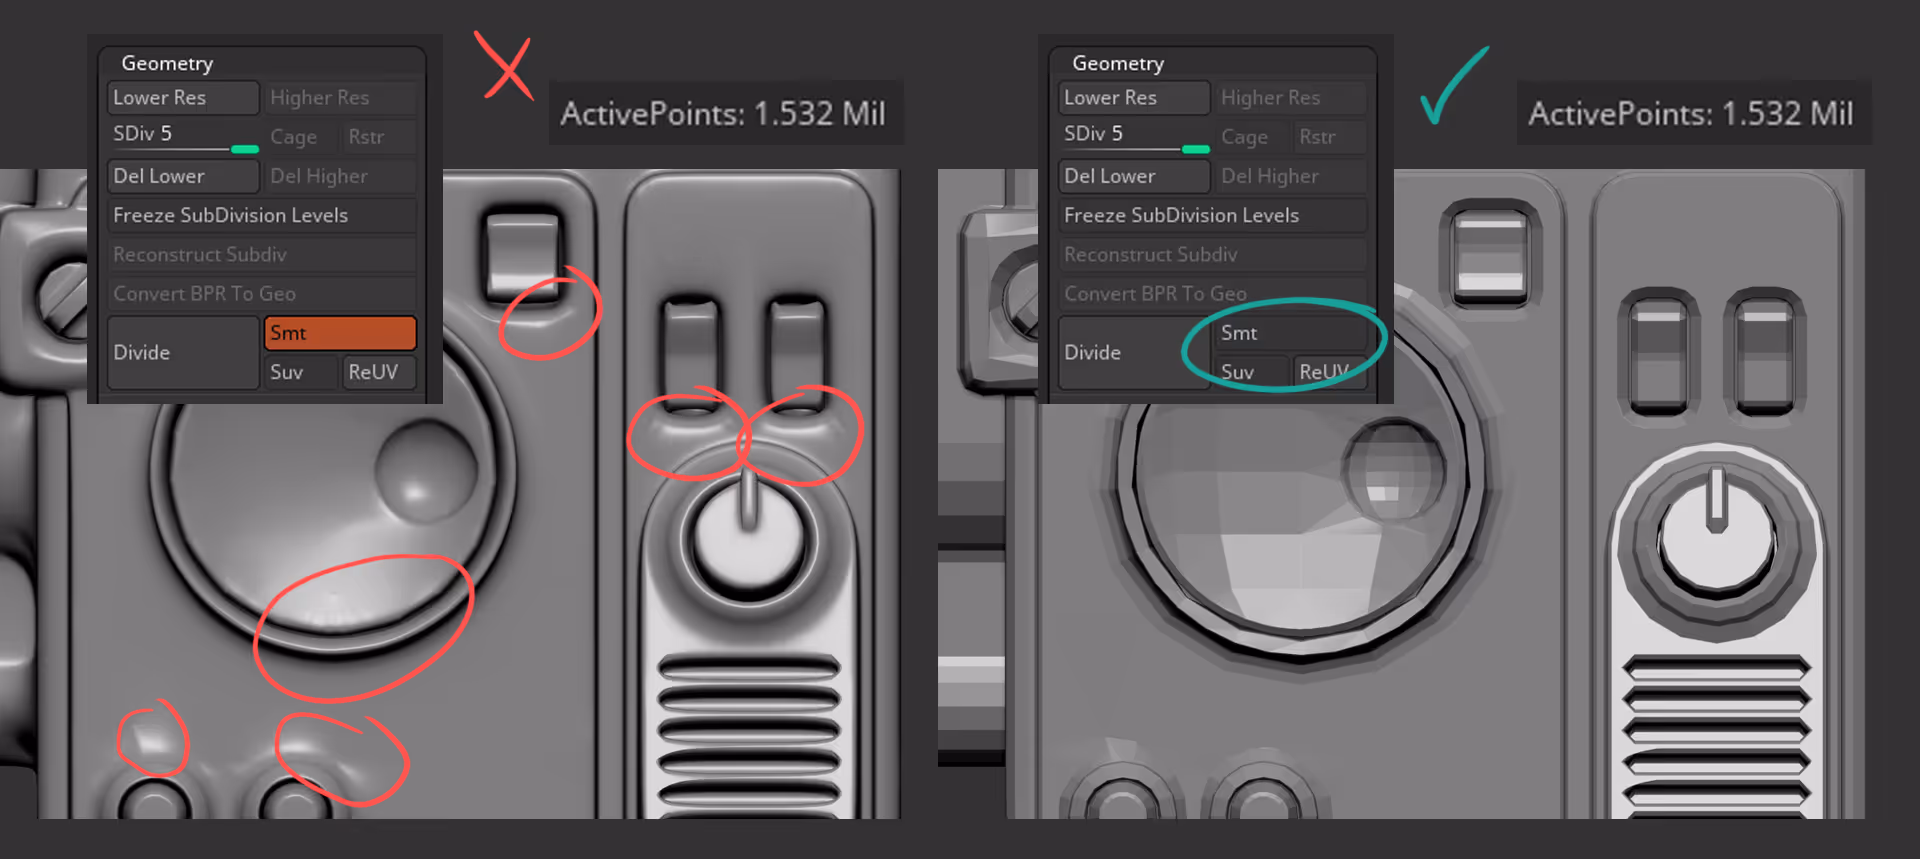Click Freeze SubDivision Levels in right panel
Viewport: 1920px width, 859px height.
click(x=1213, y=215)
